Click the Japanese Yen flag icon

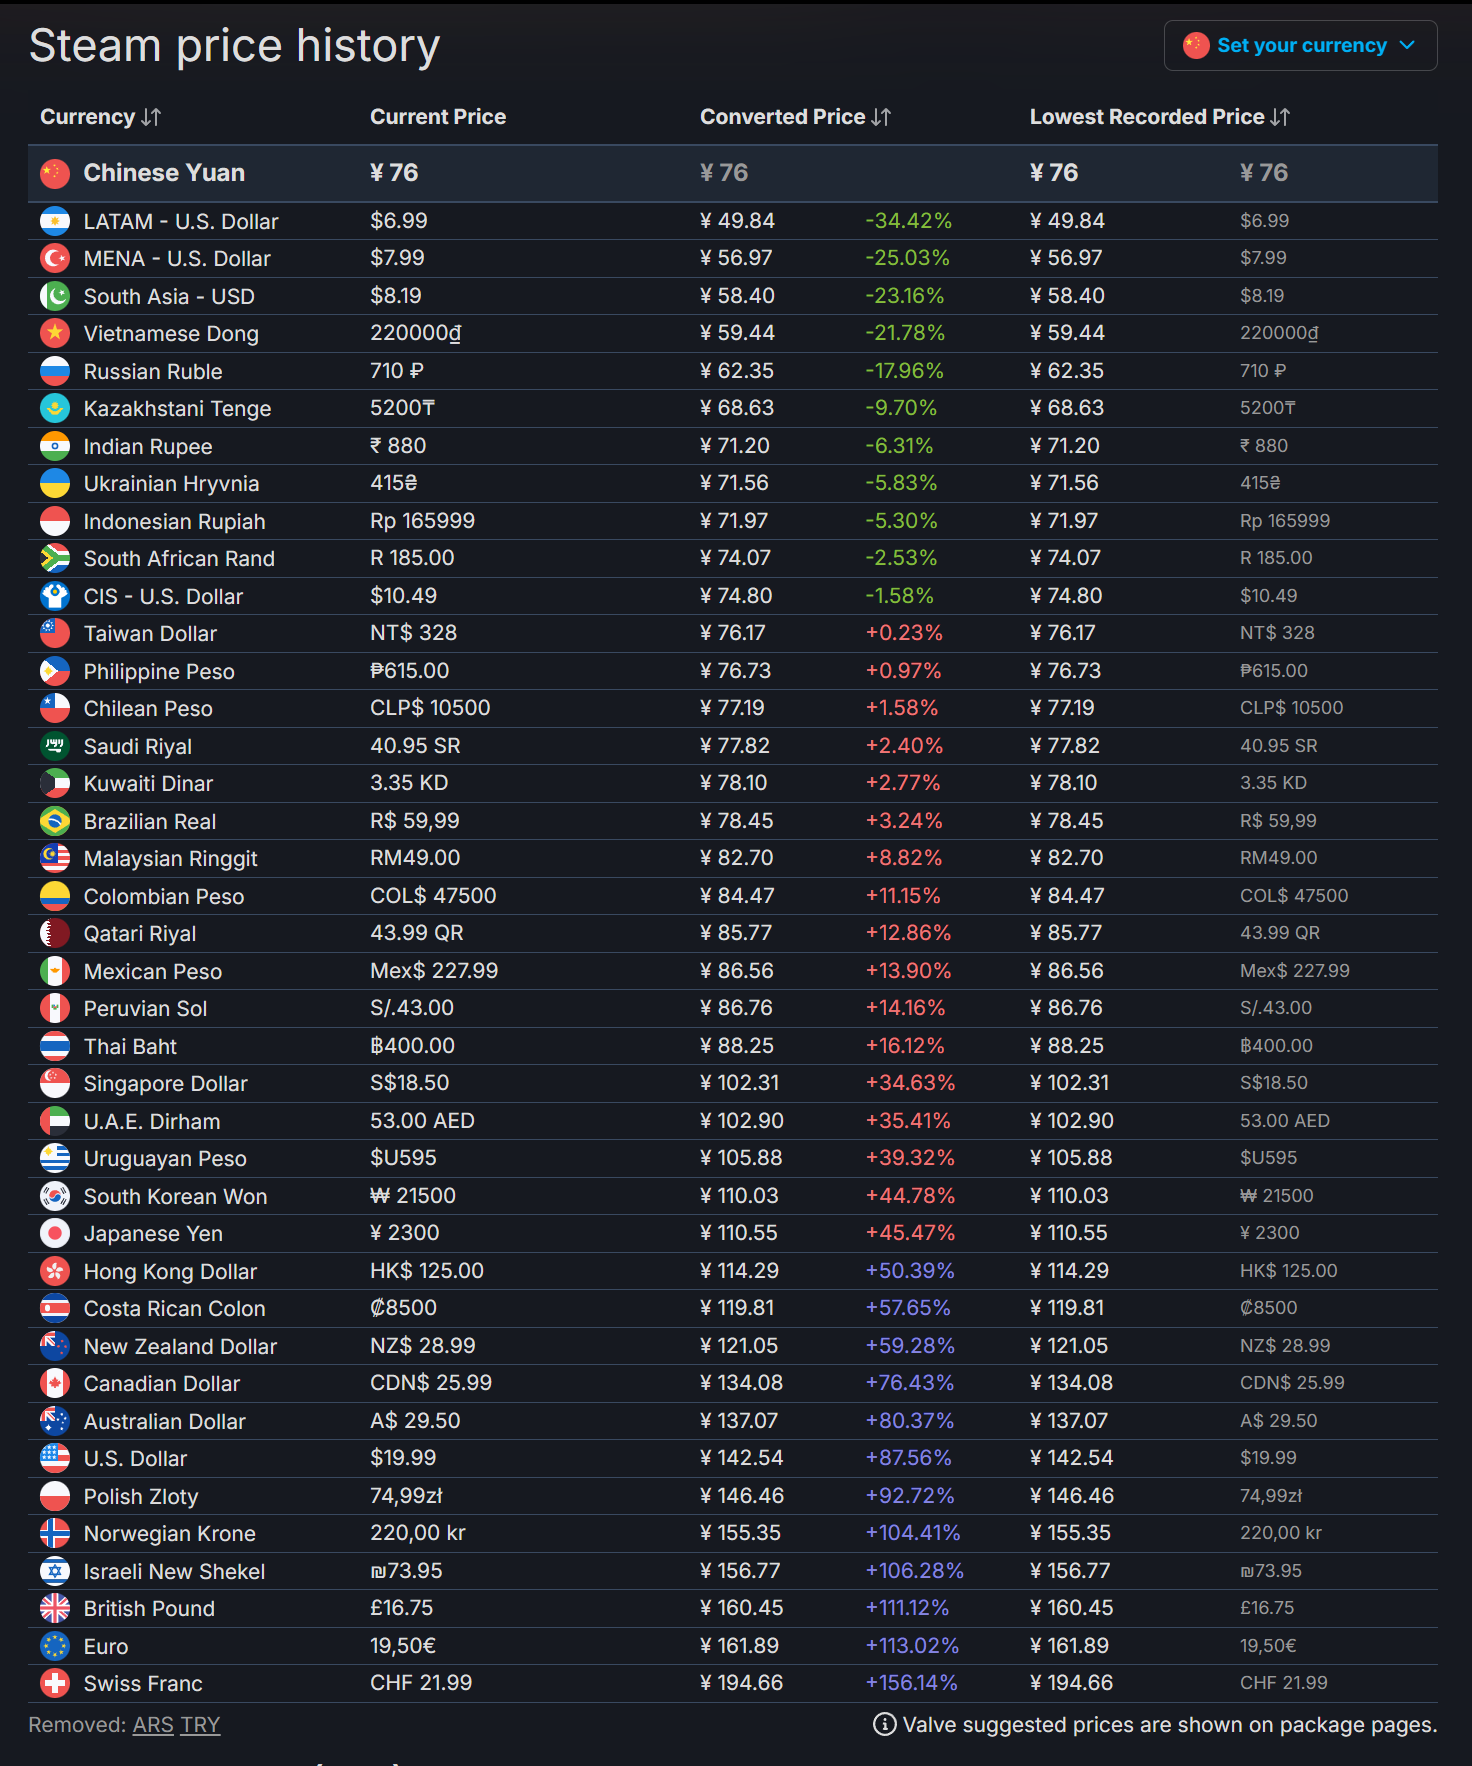pyautogui.click(x=55, y=1233)
